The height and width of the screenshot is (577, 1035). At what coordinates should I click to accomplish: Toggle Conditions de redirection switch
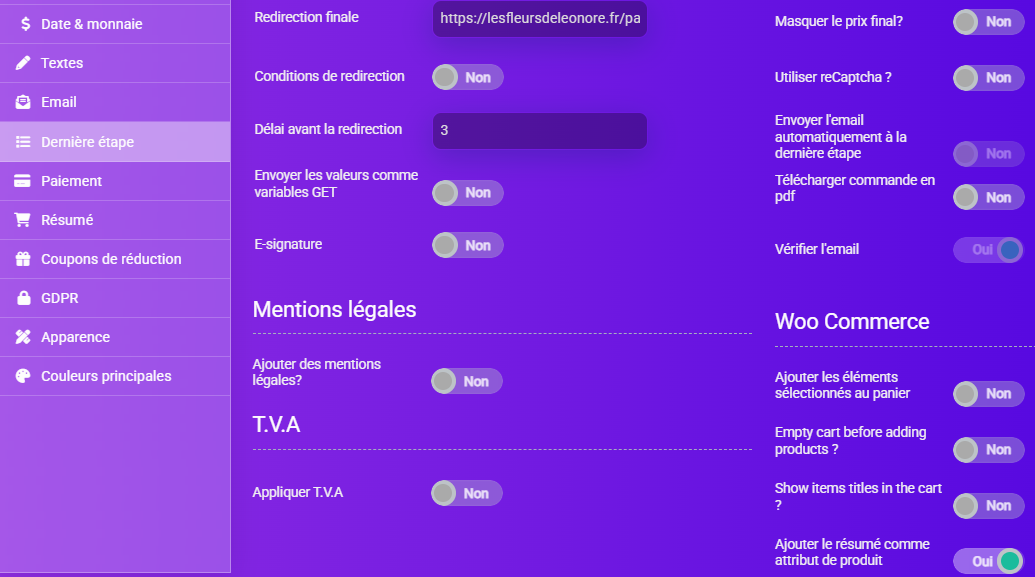coord(467,77)
